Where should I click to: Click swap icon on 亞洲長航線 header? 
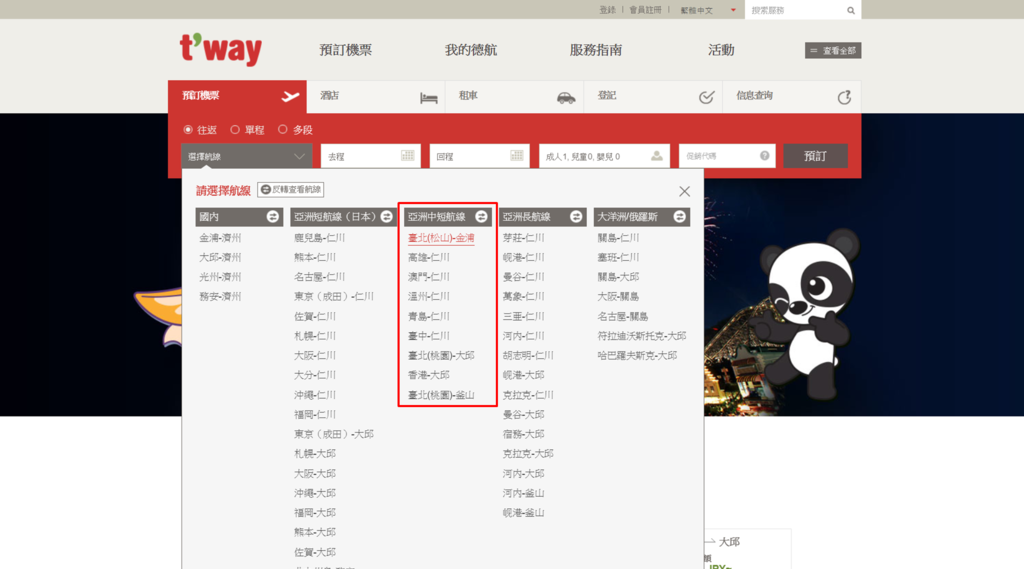[576, 216]
